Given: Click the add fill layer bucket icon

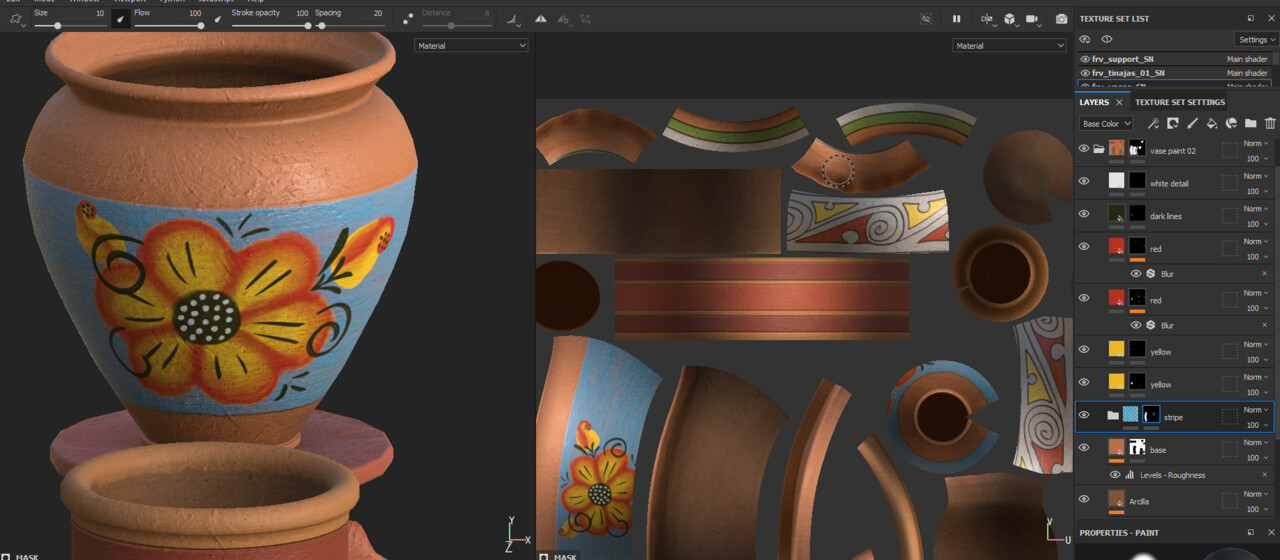Looking at the screenshot, I should (1211, 124).
